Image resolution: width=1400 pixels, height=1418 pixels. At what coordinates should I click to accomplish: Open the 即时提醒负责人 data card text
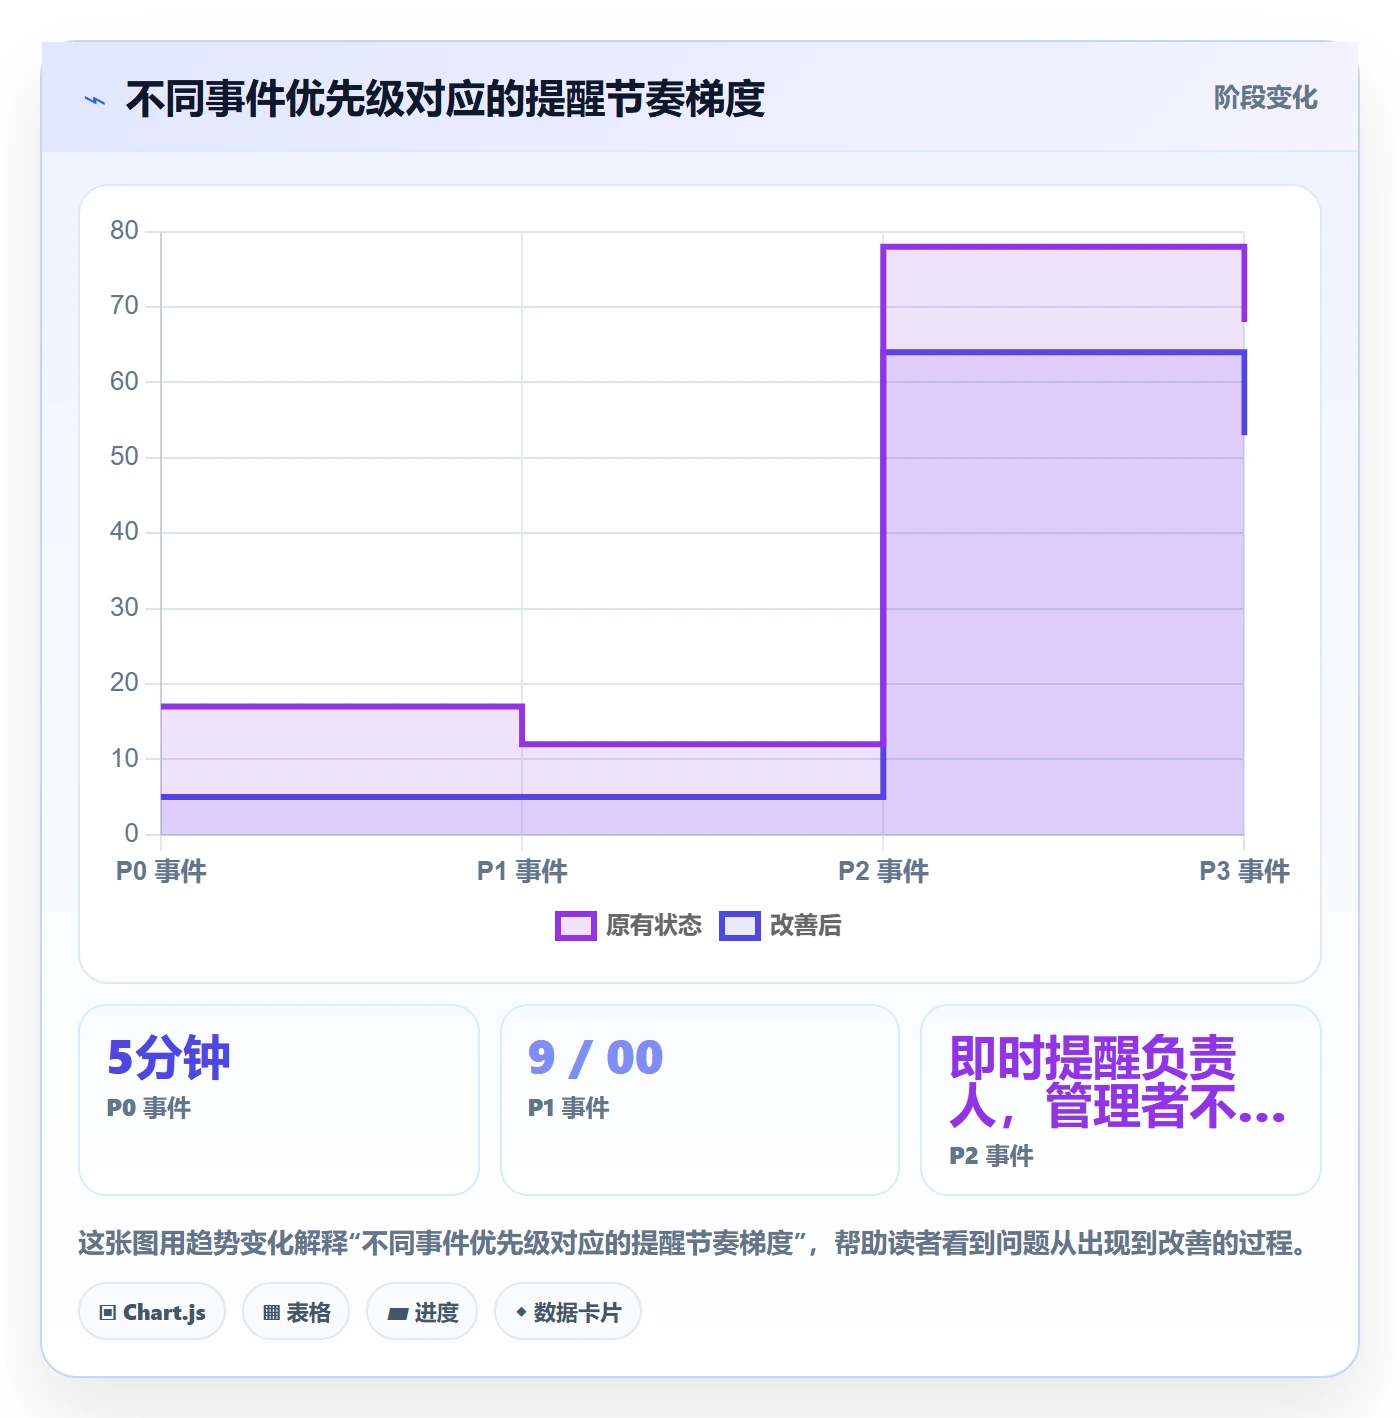tap(1117, 1082)
